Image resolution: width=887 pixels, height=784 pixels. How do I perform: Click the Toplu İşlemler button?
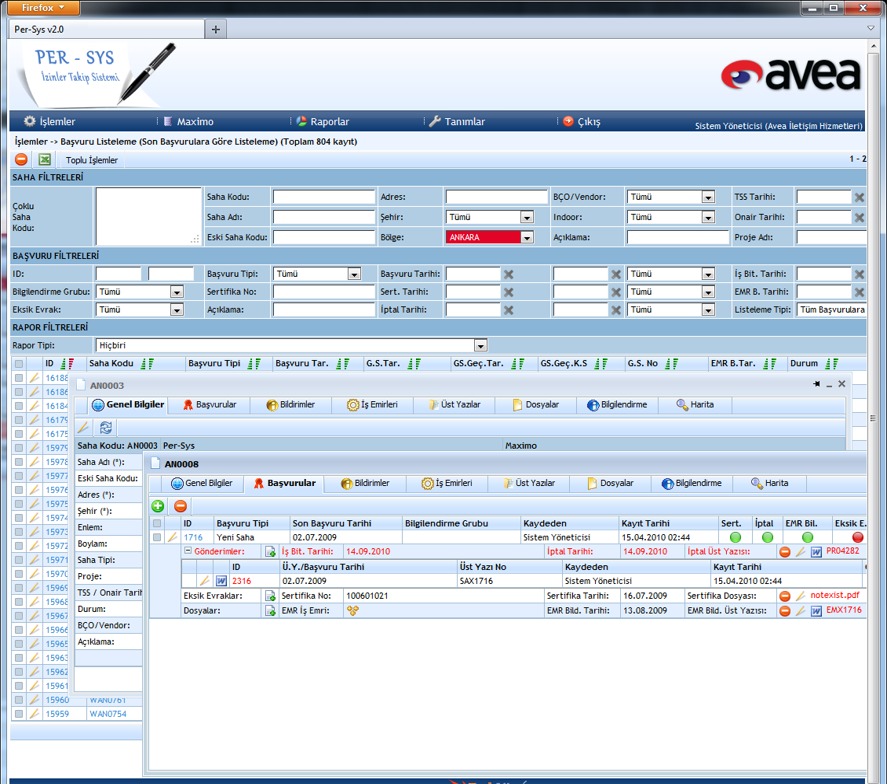[92, 160]
